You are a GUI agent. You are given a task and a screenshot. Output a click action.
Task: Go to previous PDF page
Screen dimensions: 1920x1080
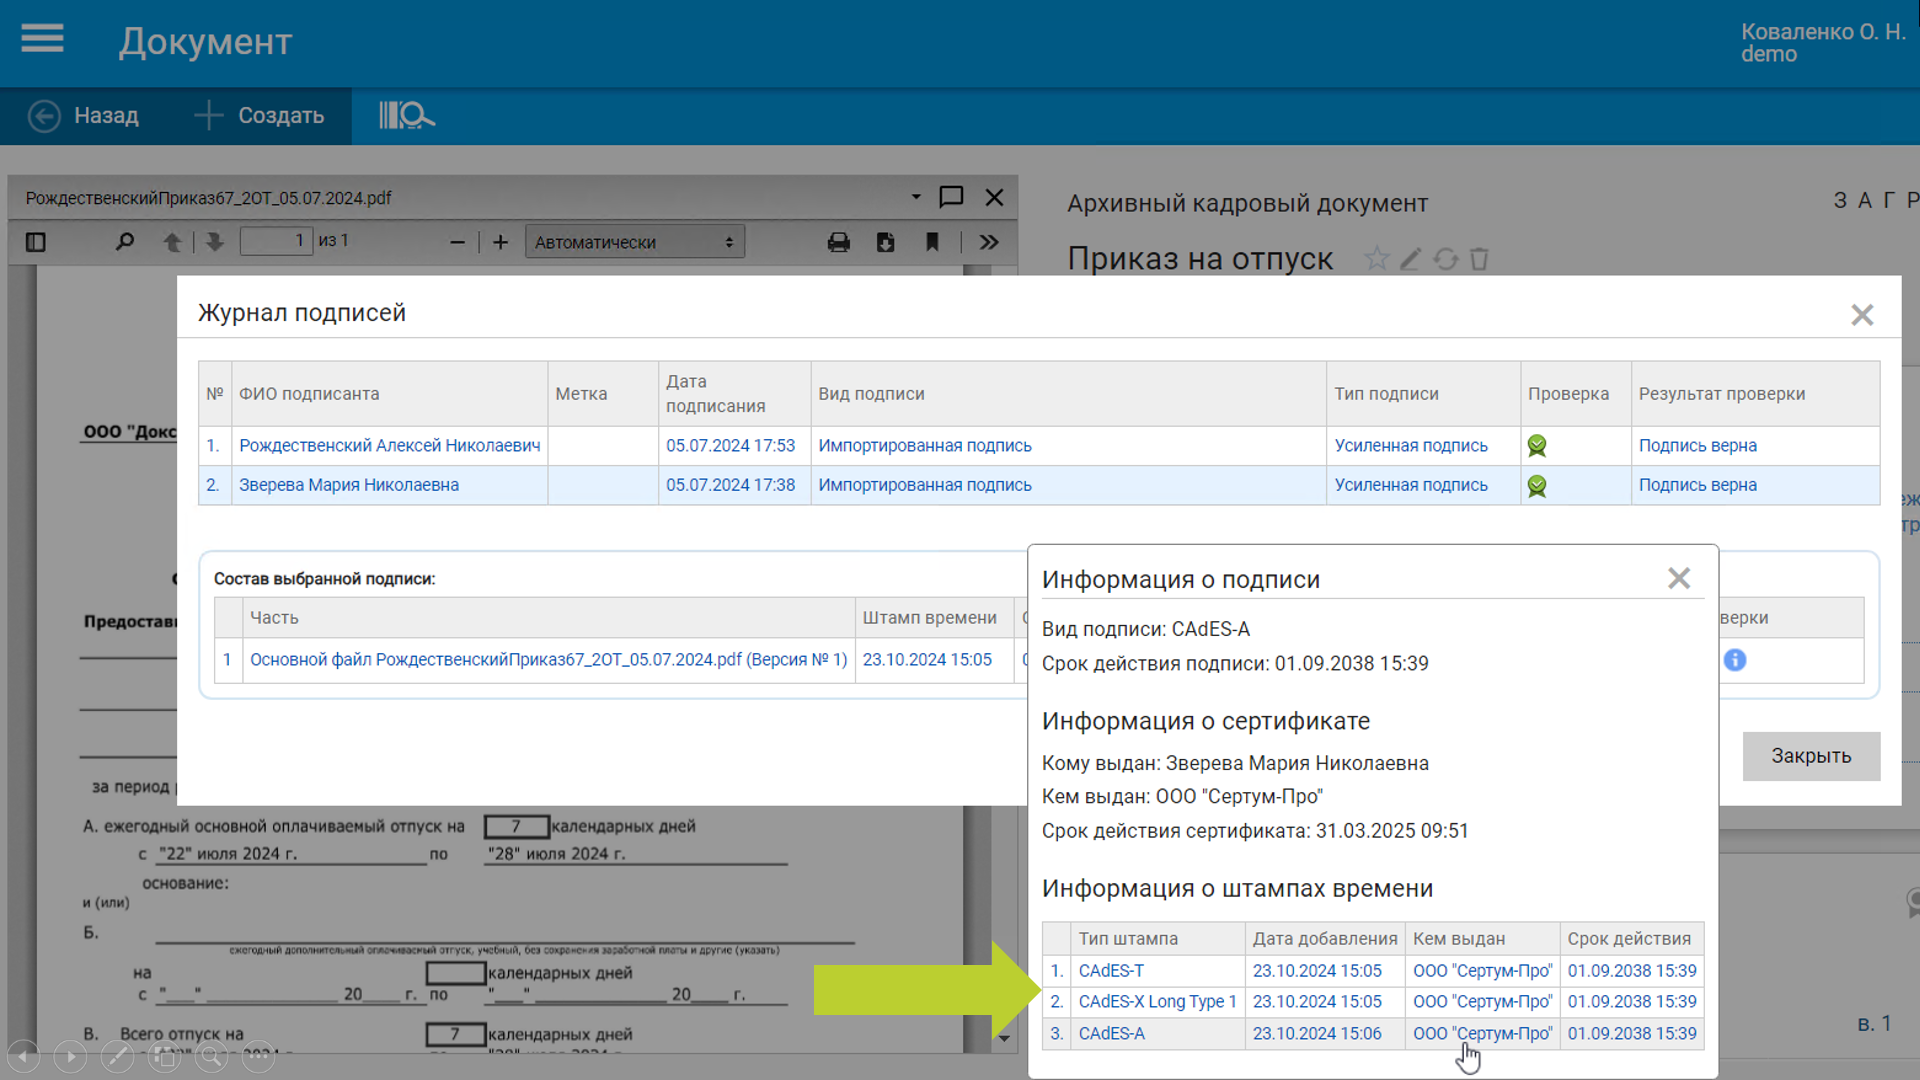(x=172, y=242)
